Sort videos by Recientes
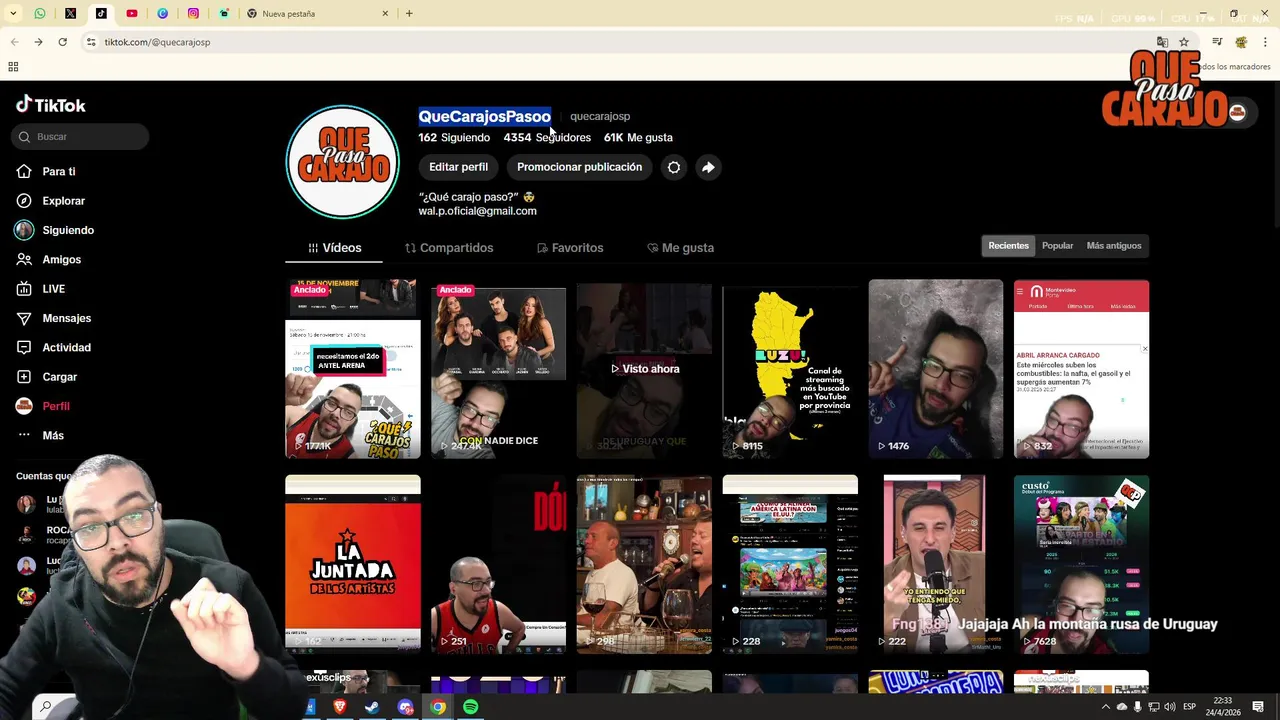Screen dimensions: 1280x720 [x=1008, y=246]
